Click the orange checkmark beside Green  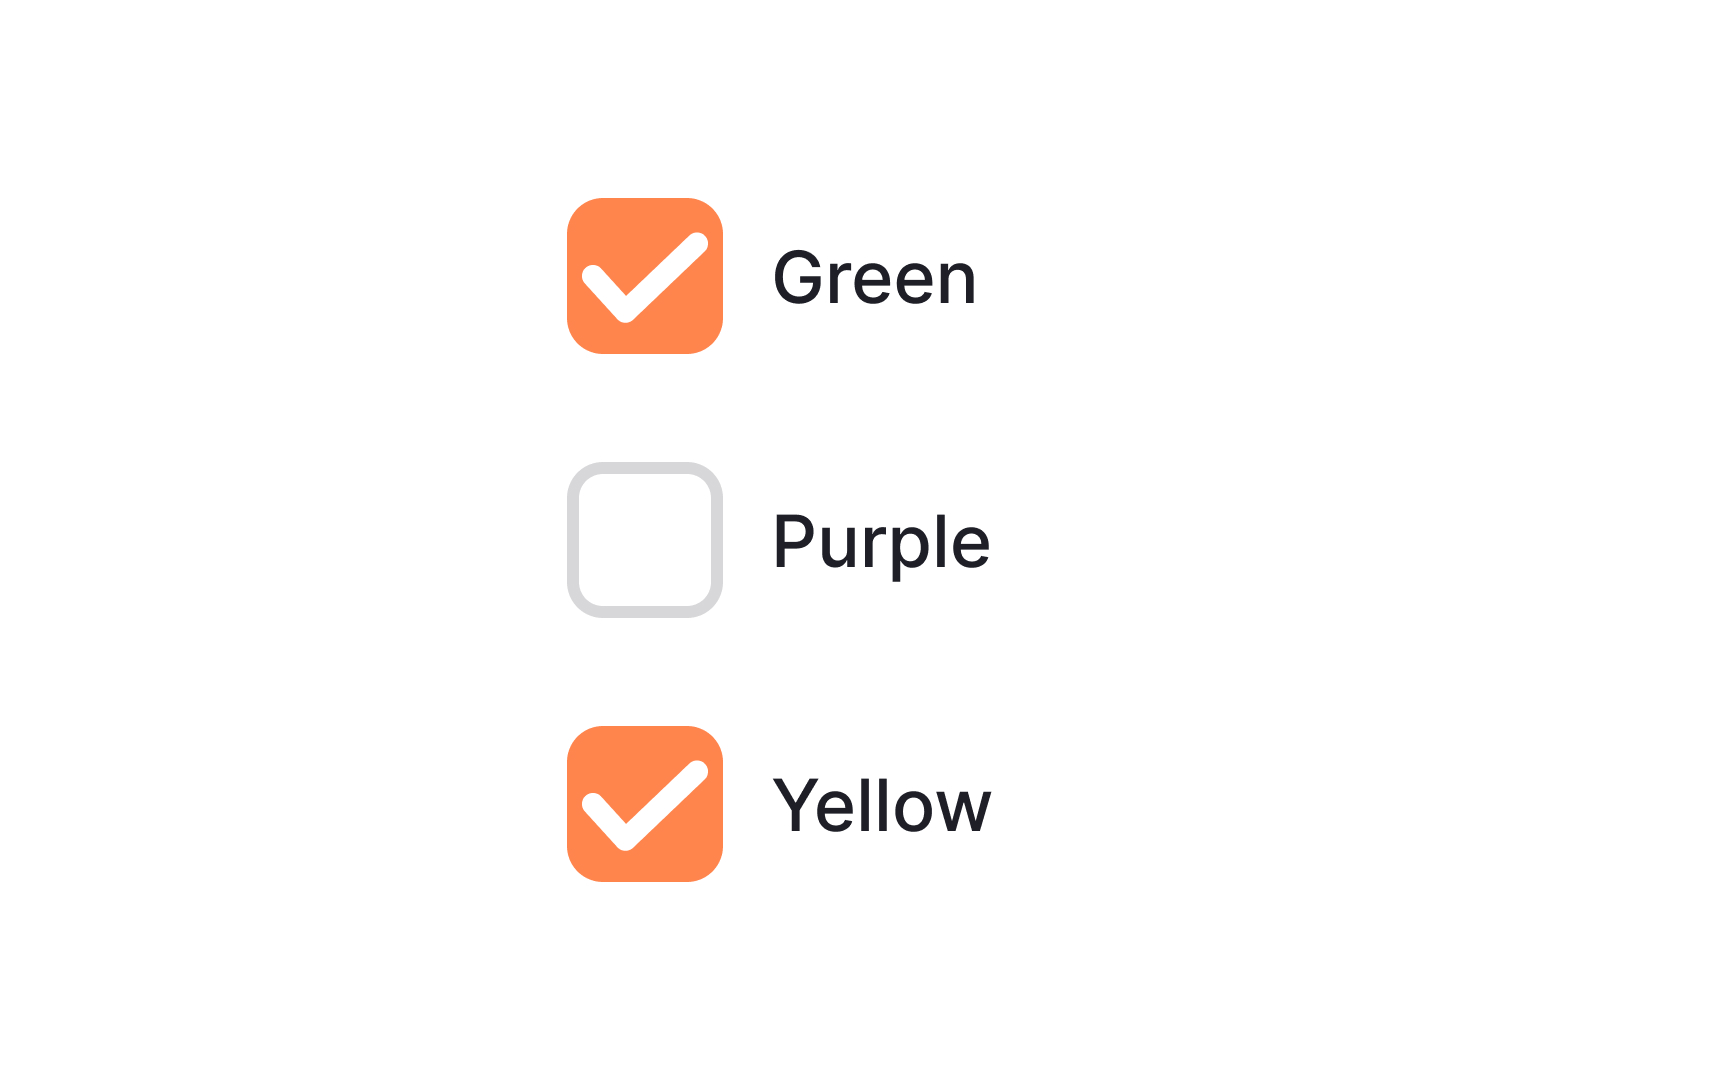click(645, 275)
